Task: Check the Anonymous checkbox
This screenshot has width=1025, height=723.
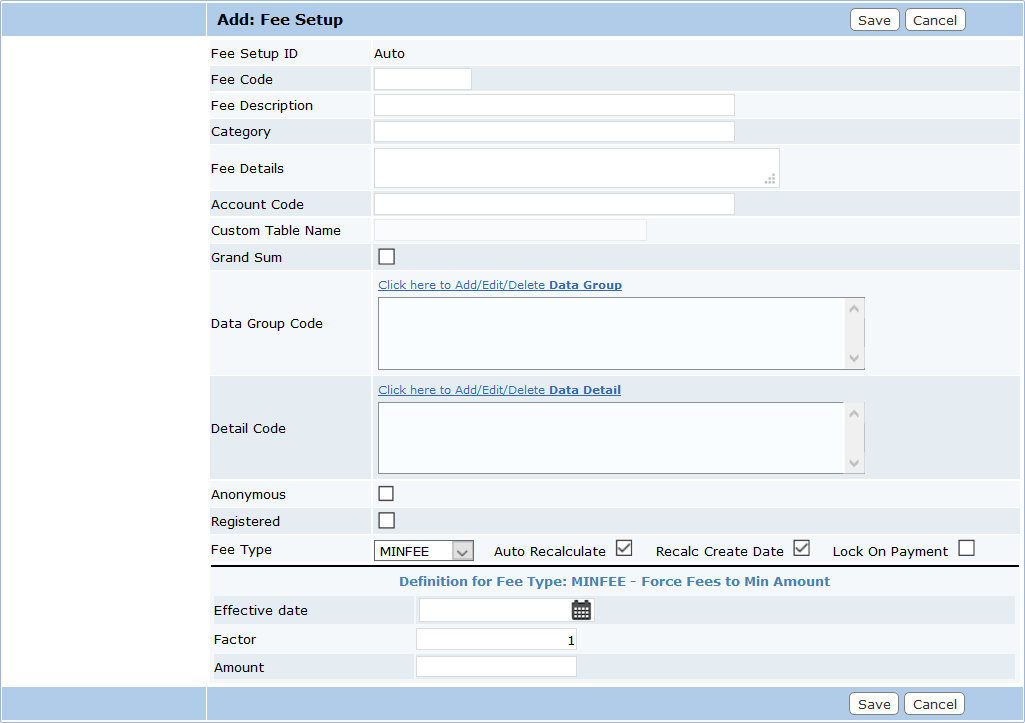Action: (386, 494)
